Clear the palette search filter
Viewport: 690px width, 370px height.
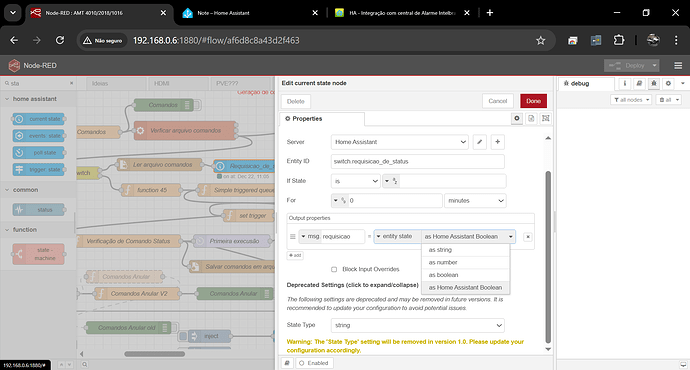71,83
